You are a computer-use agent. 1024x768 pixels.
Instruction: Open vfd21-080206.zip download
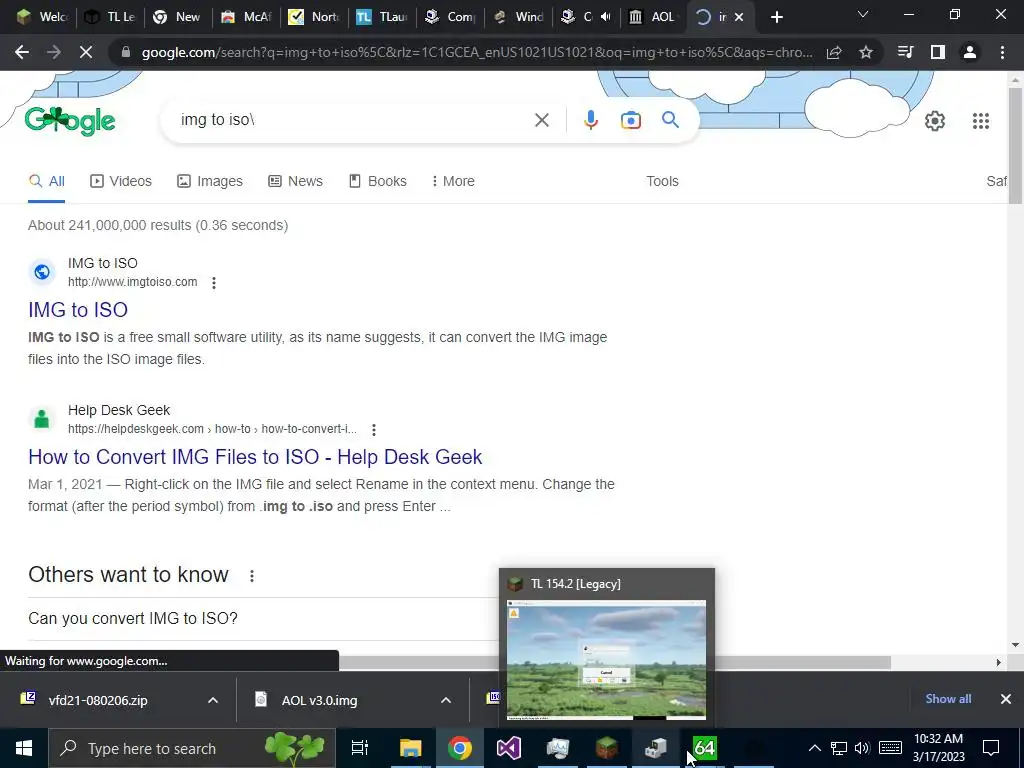[98, 700]
